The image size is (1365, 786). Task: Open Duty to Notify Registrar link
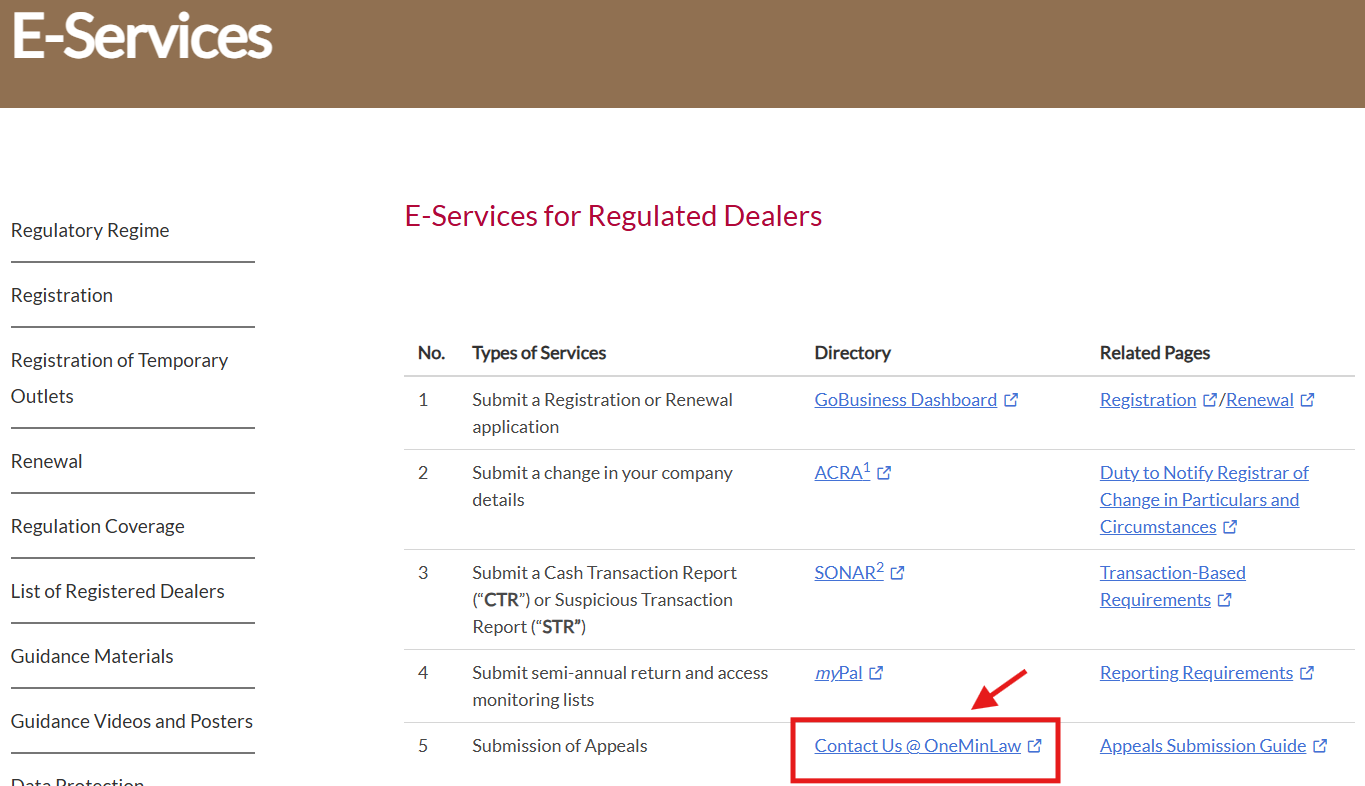[x=1203, y=473]
